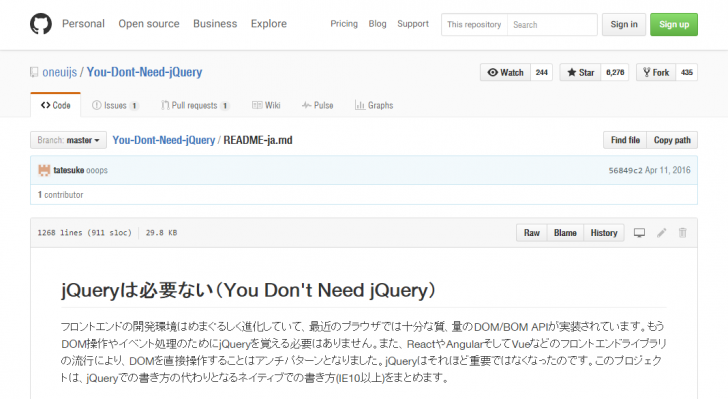Open the GitHub Octocat logo home

coord(41,24)
